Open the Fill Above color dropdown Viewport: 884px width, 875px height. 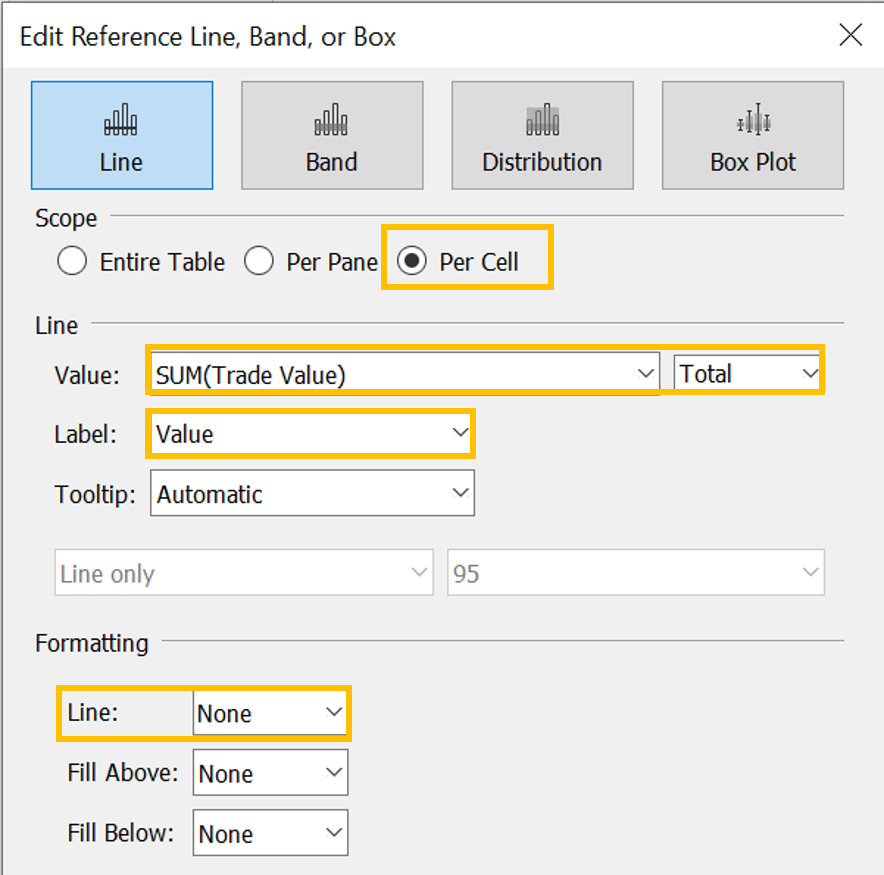tap(269, 774)
